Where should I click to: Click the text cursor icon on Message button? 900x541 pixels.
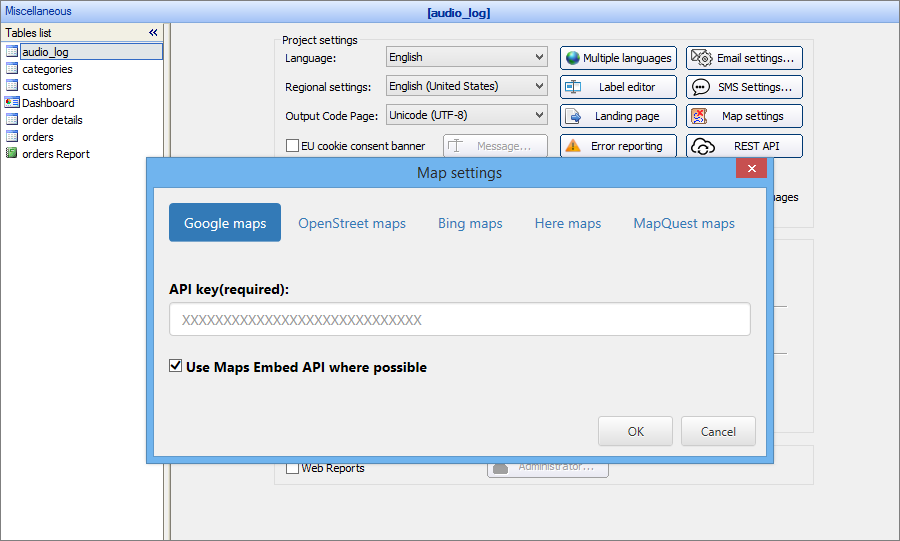click(x=455, y=146)
